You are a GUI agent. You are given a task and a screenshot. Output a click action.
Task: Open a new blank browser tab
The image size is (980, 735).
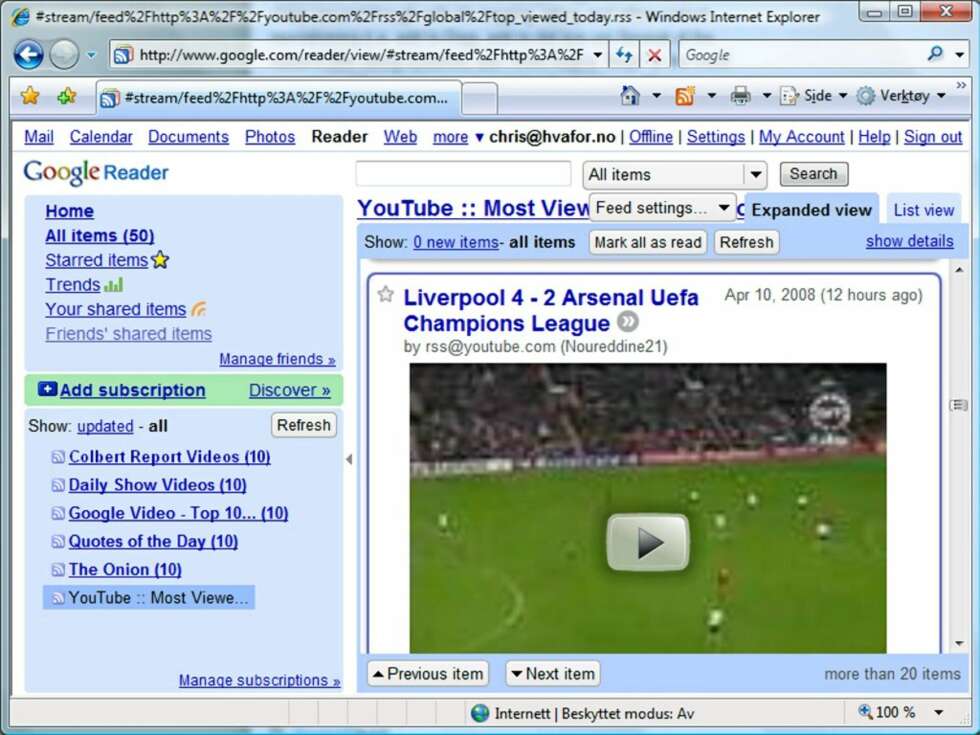click(479, 98)
